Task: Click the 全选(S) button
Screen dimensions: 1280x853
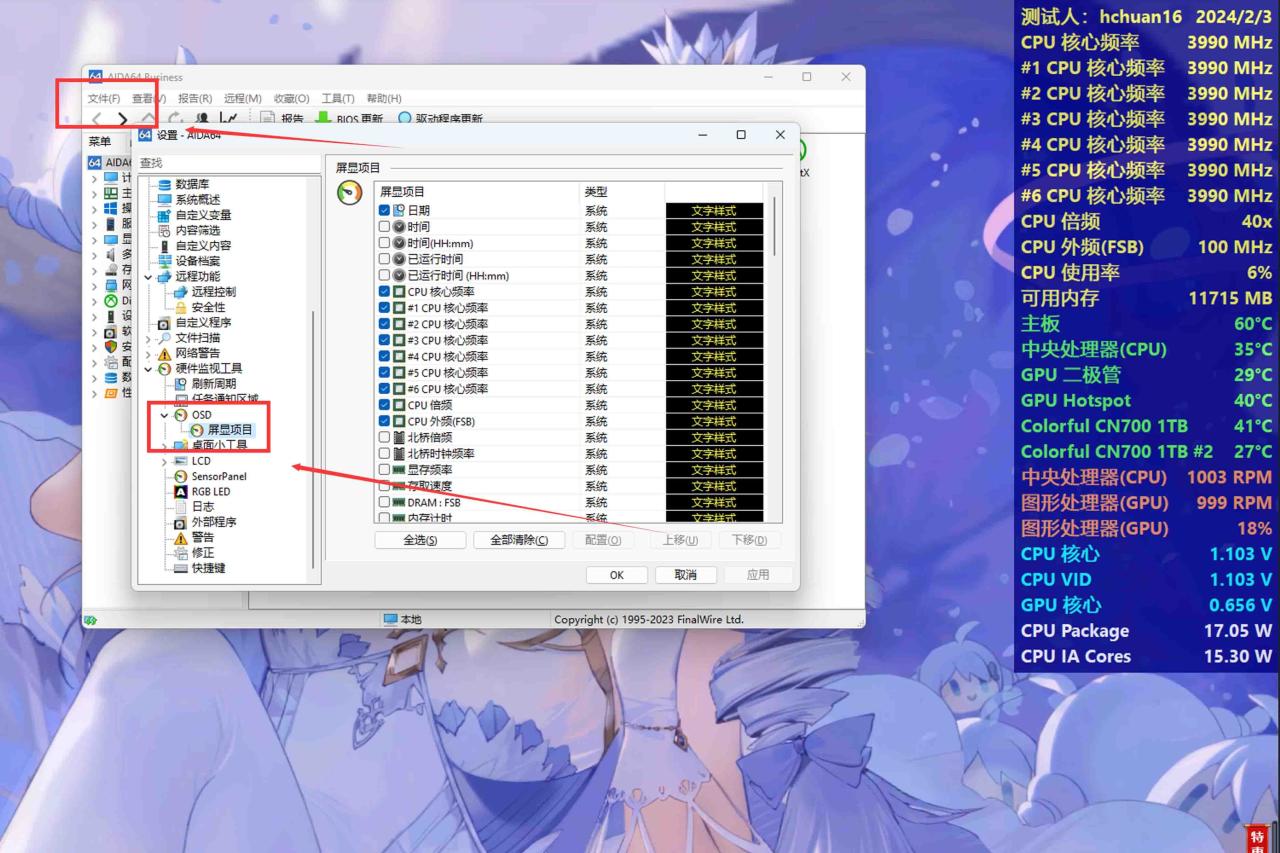Action: pos(420,540)
